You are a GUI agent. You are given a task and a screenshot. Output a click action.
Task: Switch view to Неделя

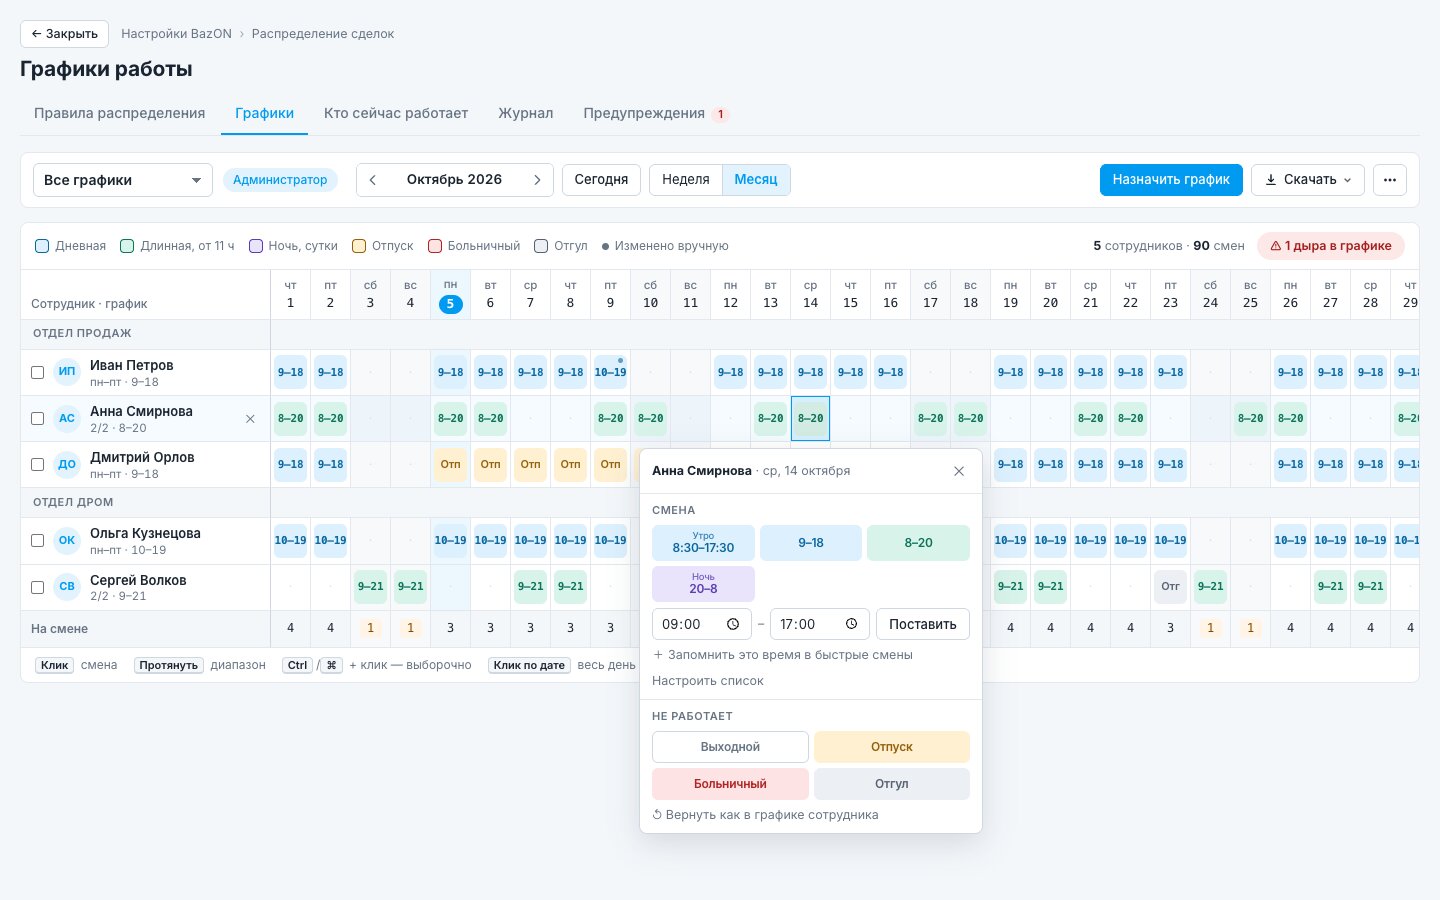click(686, 180)
